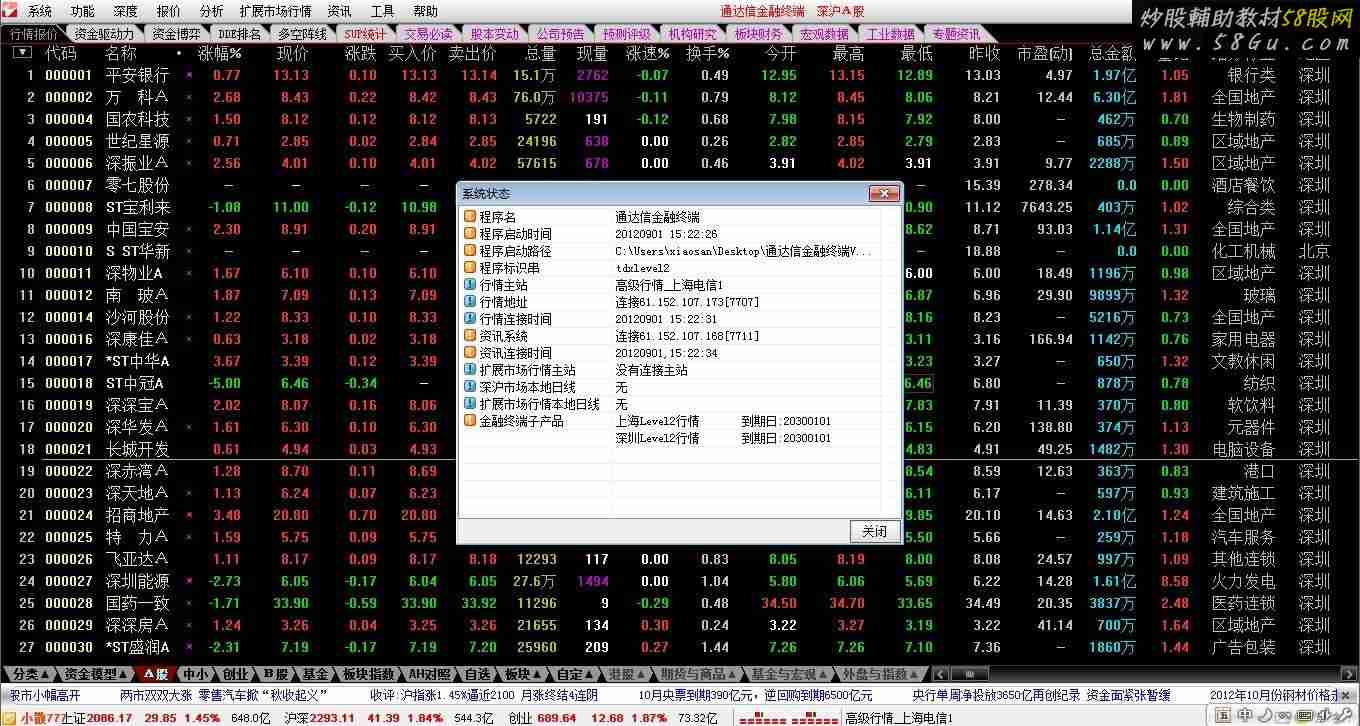This screenshot has width=1360, height=726.
Task: Sort by the 总量 column header
Action: (540, 53)
